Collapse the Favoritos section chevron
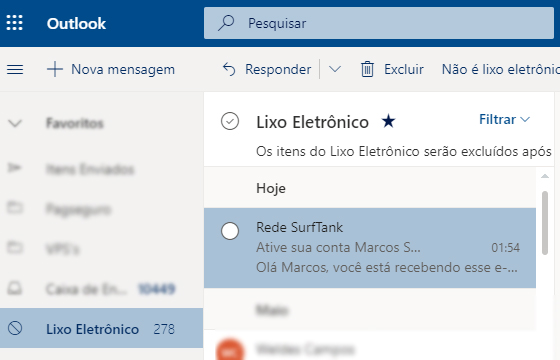 tap(15, 124)
